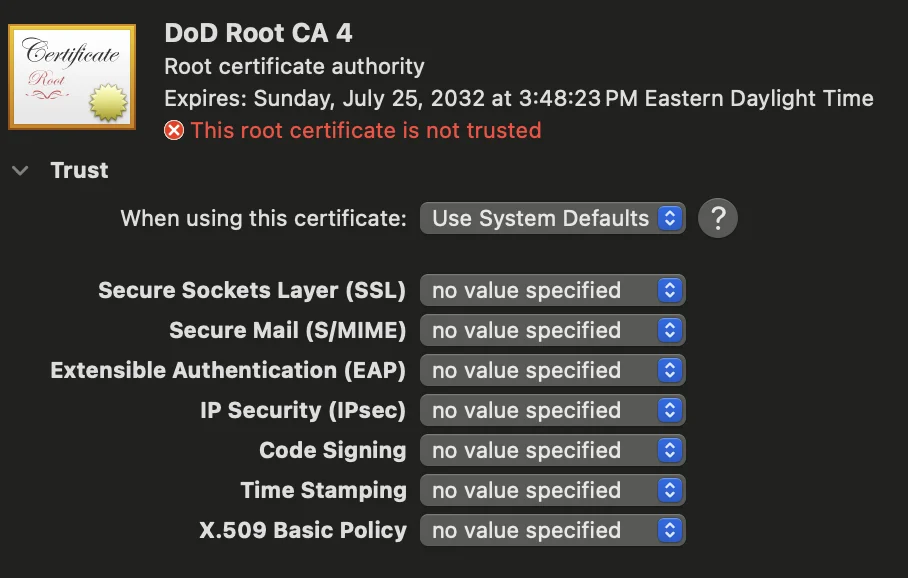Open the Secure Mail (S/MIME) dropdown

[552, 330]
